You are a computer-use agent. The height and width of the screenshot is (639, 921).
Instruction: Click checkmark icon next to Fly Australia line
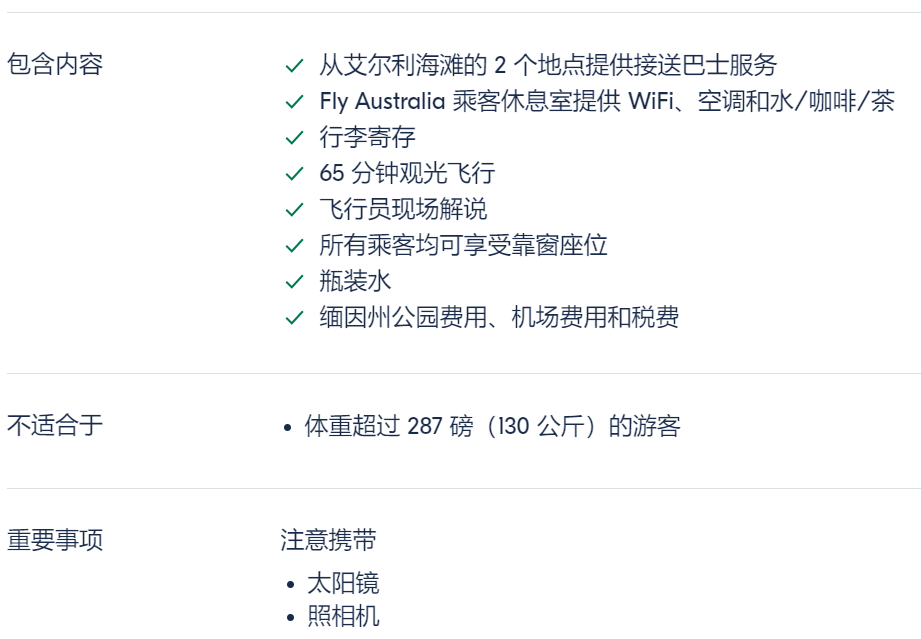tap(294, 102)
